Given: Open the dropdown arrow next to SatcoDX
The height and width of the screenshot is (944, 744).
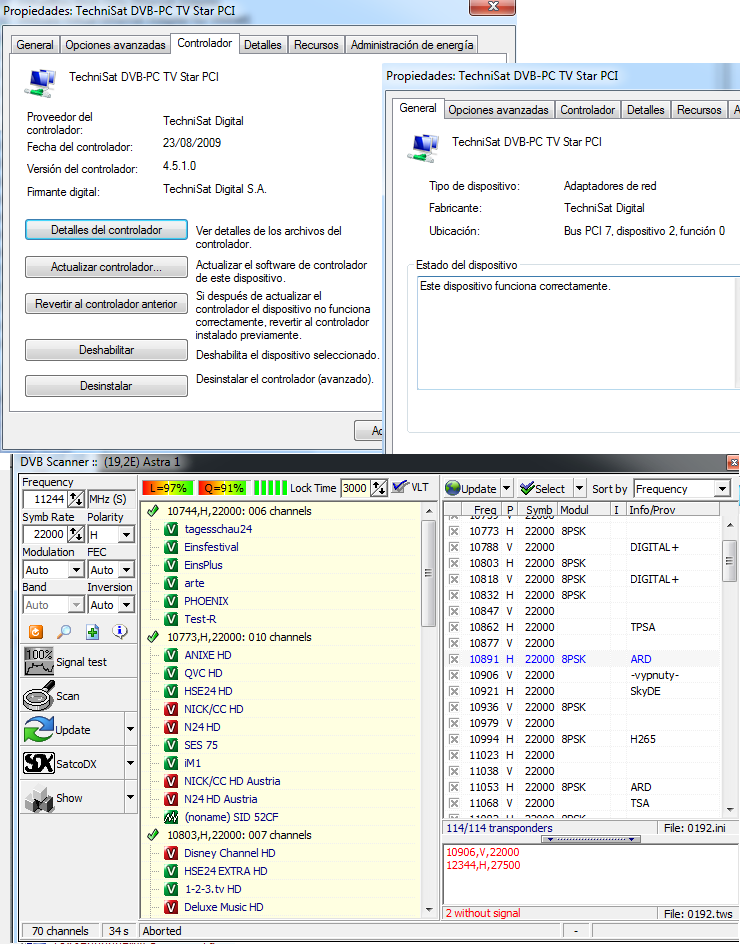Looking at the screenshot, I should tap(130, 763).
